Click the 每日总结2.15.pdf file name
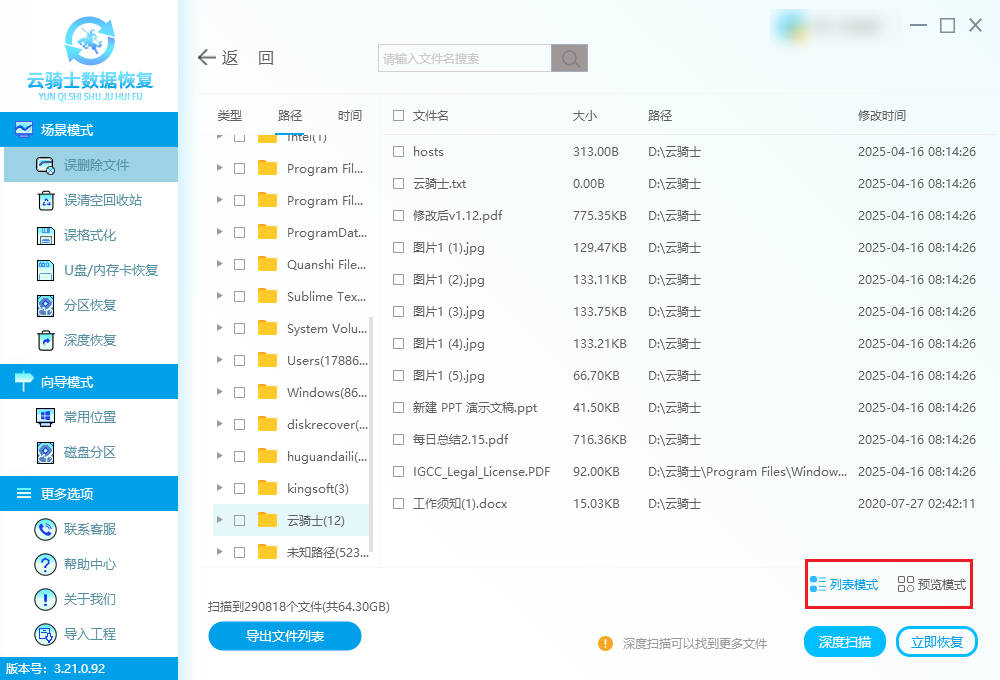Image resolution: width=1000 pixels, height=680 pixels. click(x=460, y=440)
